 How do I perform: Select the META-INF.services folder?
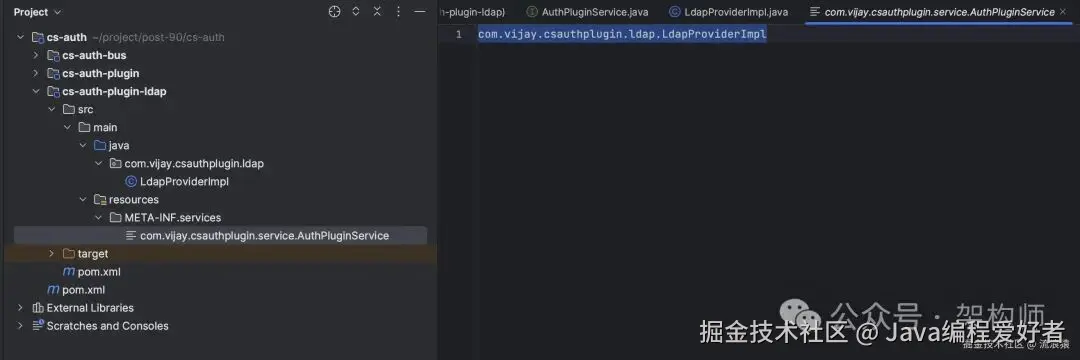(173, 218)
